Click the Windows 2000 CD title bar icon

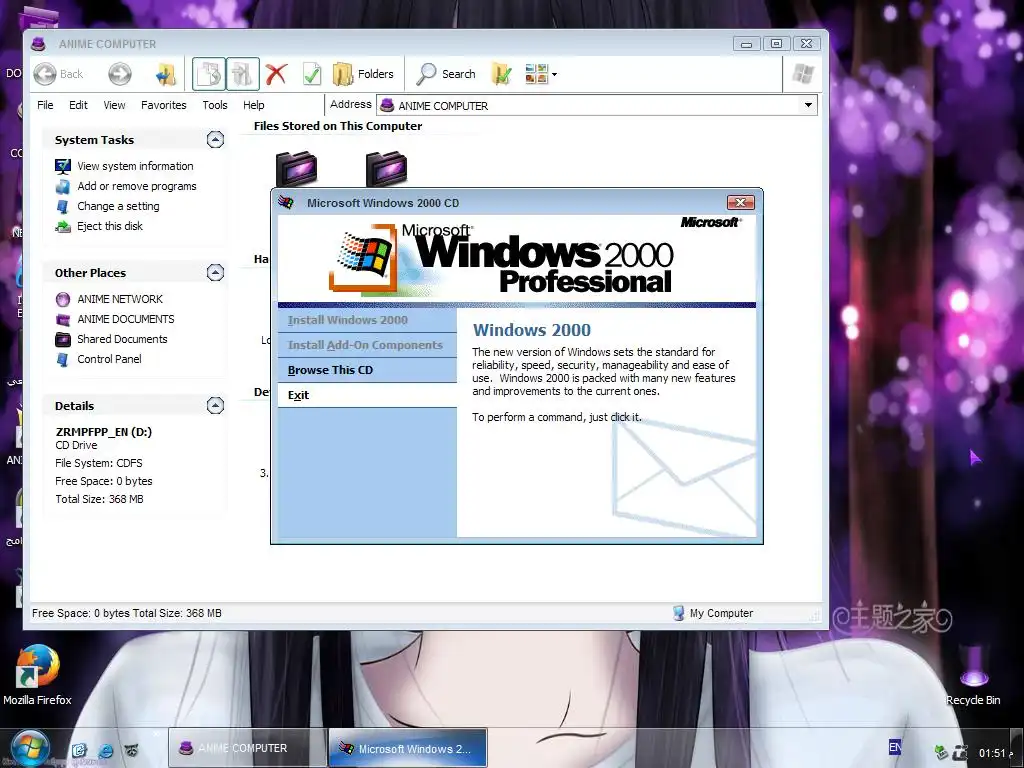(286, 202)
